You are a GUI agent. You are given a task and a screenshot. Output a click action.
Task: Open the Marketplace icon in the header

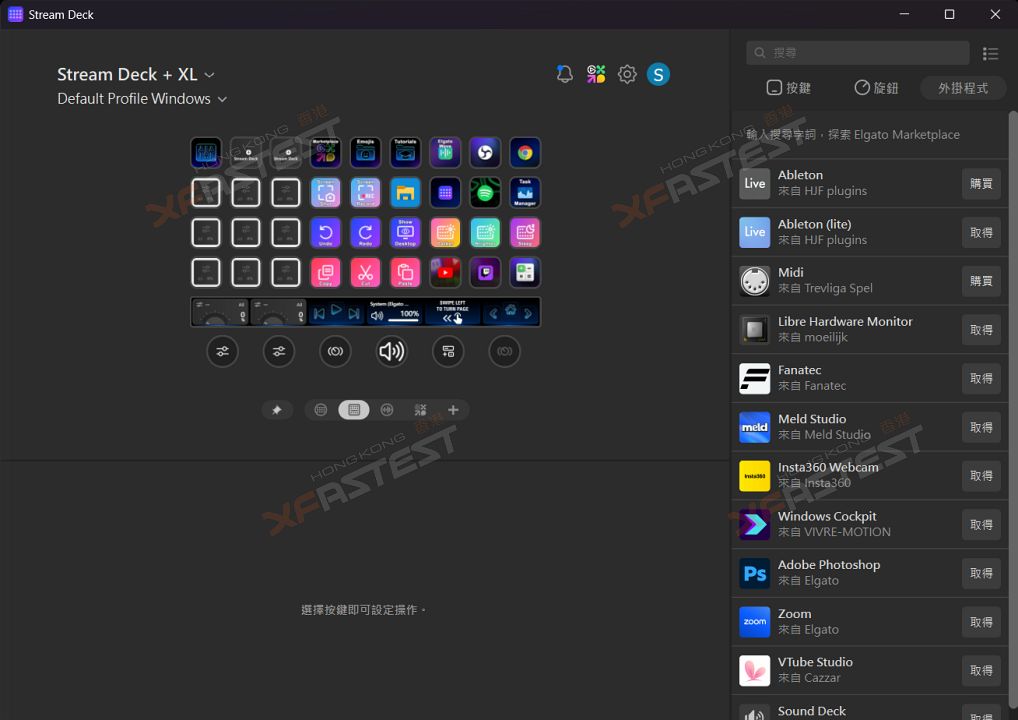[x=596, y=74]
